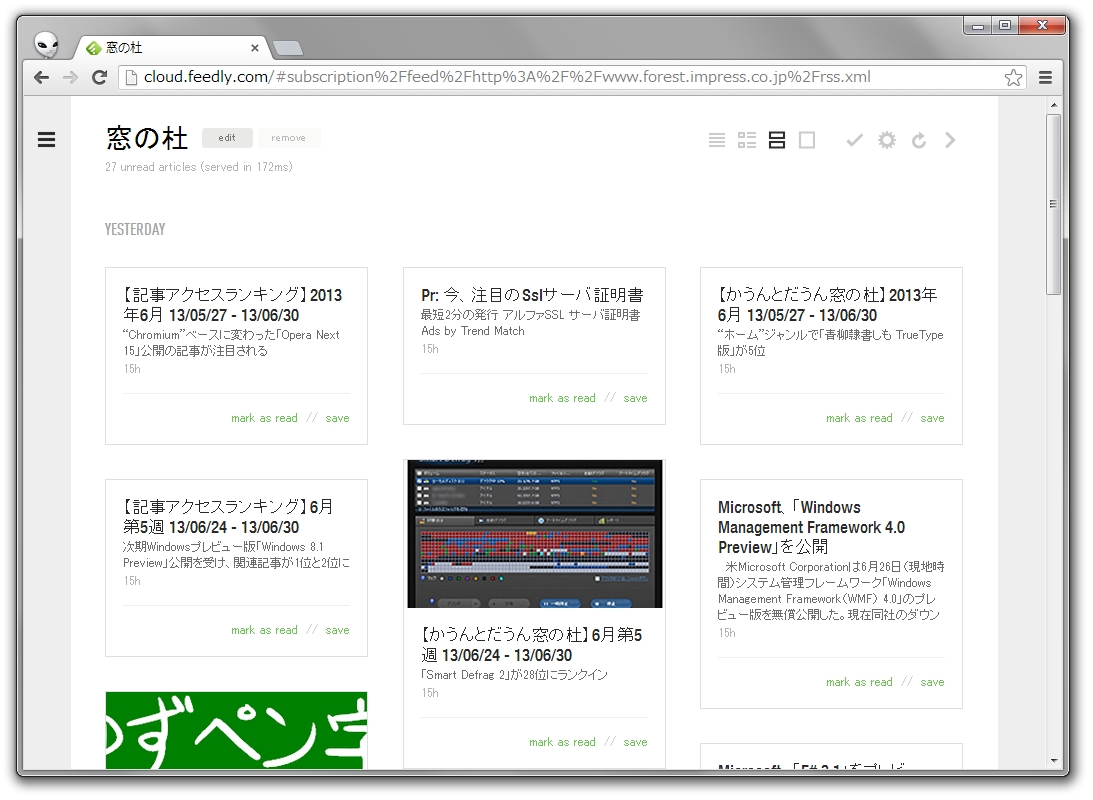Open the Feedly sidebar navigation menu
This screenshot has width=1093, height=800.
pos(46,140)
